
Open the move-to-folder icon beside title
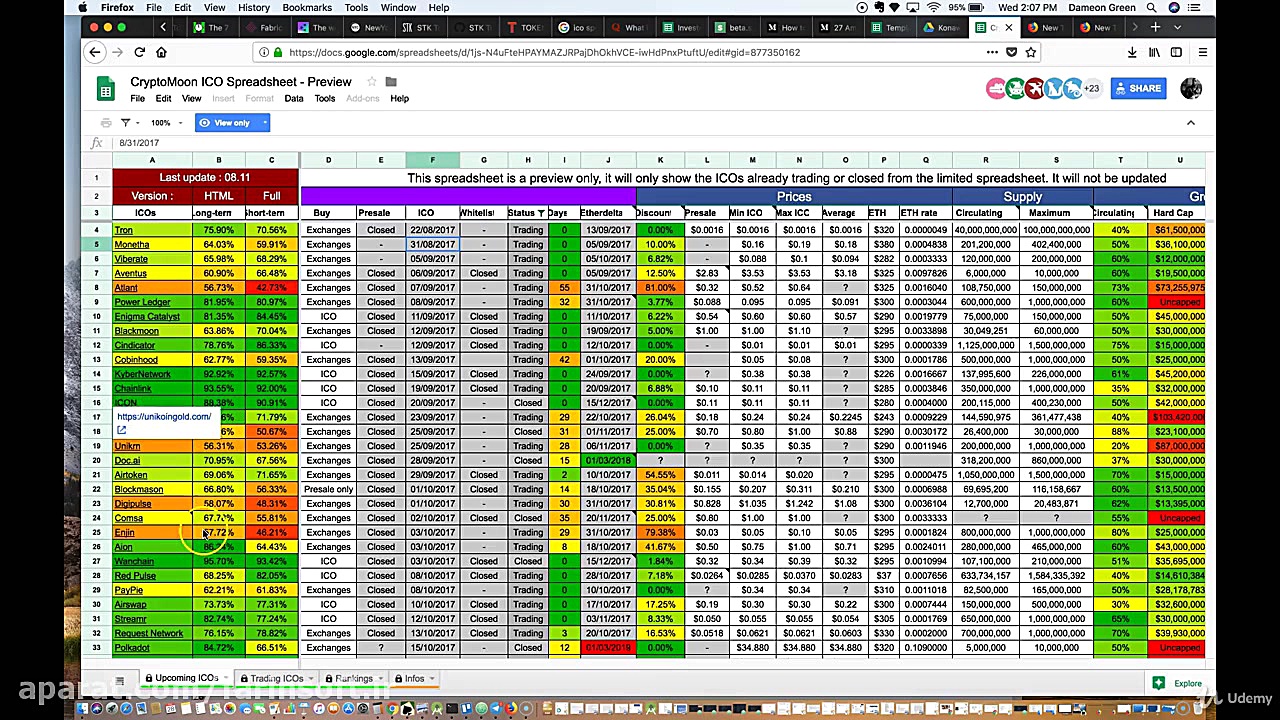391,82
